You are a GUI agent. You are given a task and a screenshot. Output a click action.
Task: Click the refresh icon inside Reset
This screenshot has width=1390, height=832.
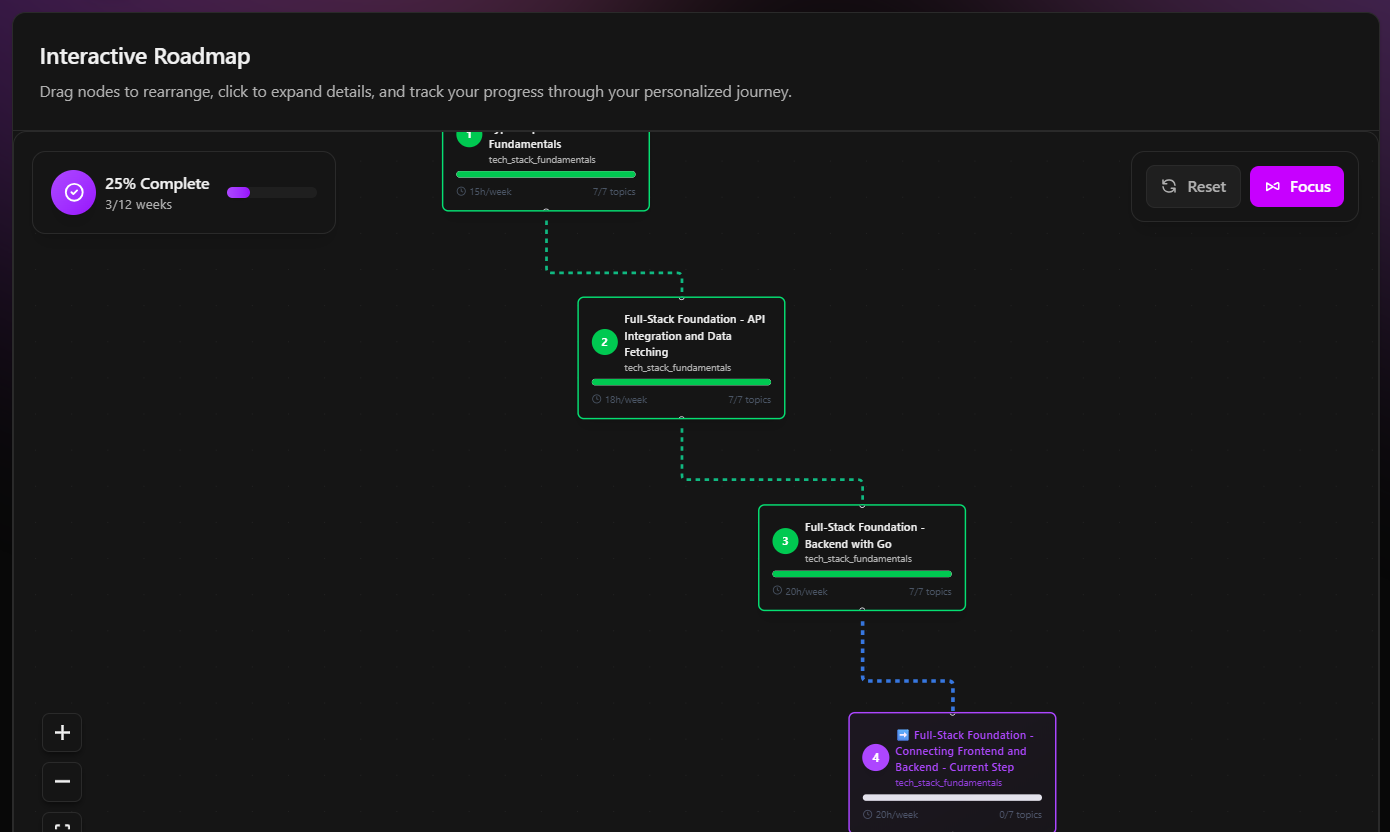coord(1169,186)
